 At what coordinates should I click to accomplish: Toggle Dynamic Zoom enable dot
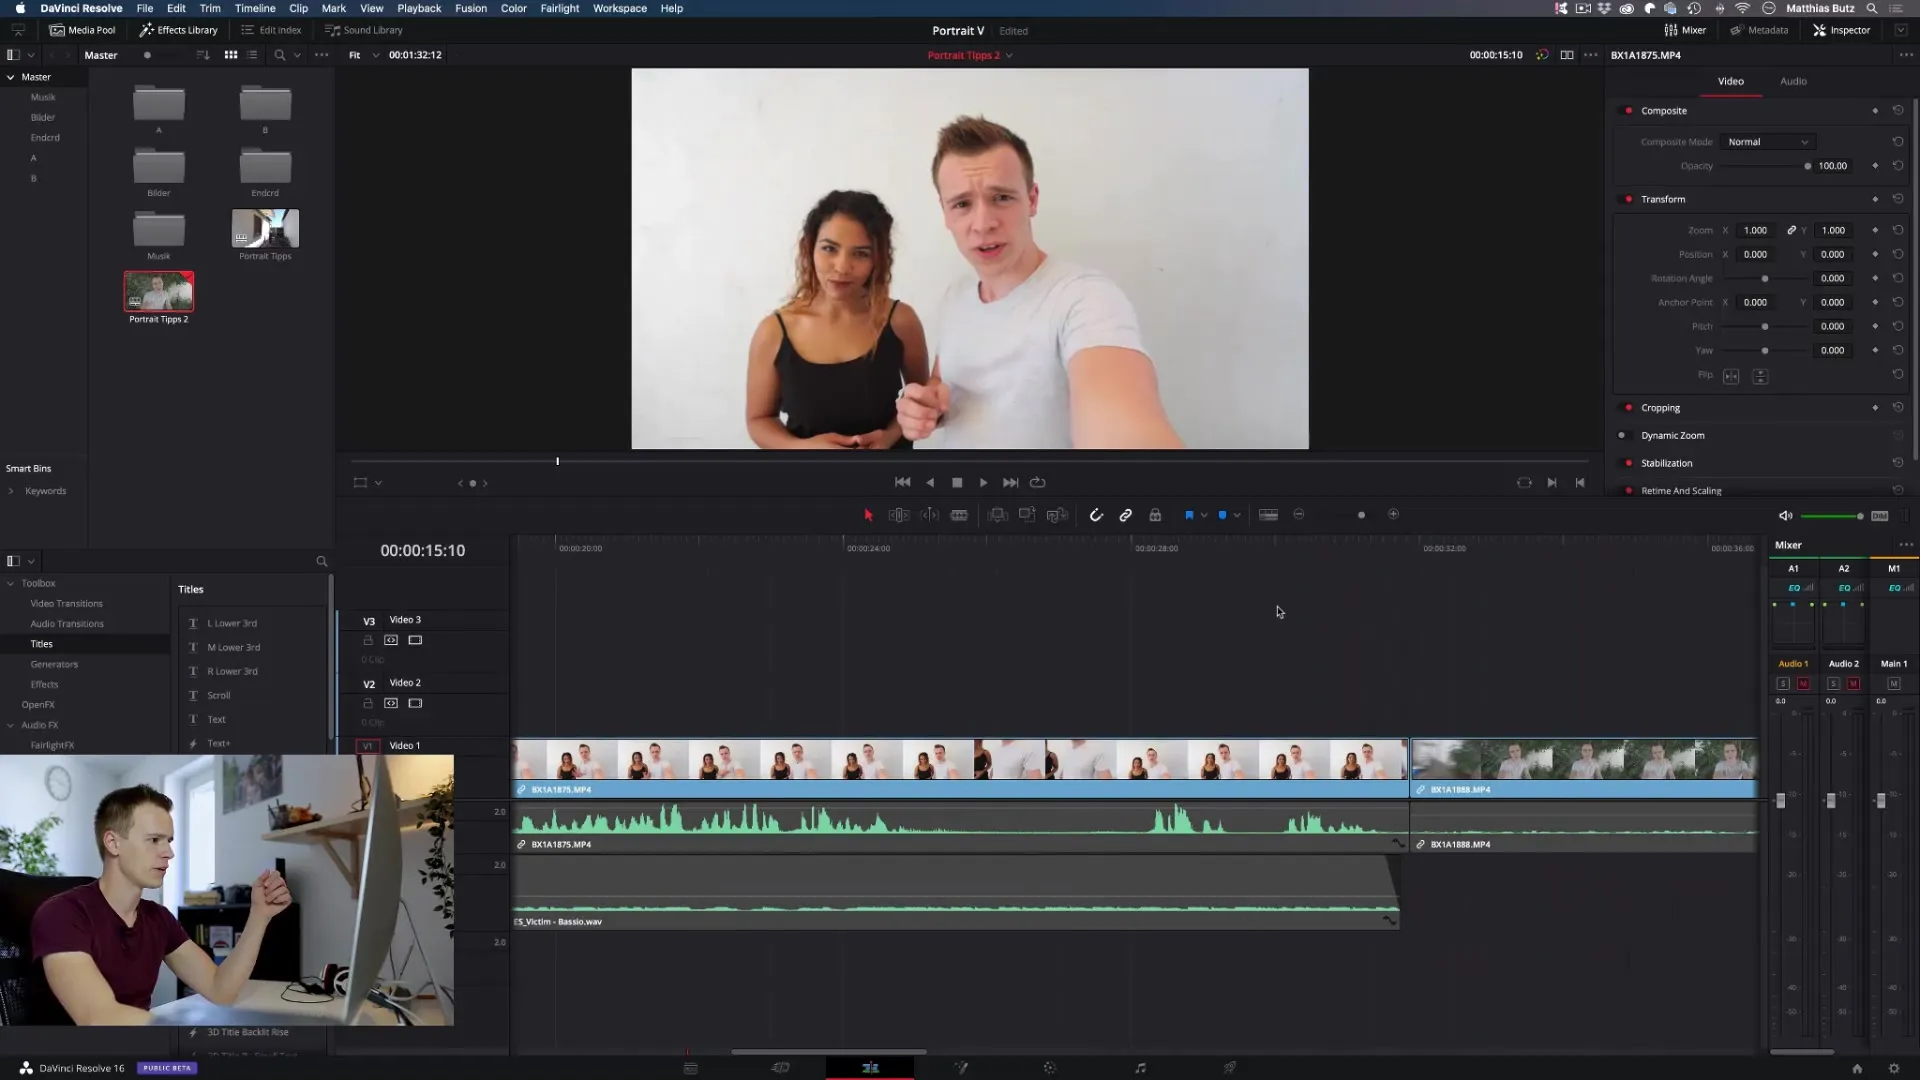tap(1622, 435)
